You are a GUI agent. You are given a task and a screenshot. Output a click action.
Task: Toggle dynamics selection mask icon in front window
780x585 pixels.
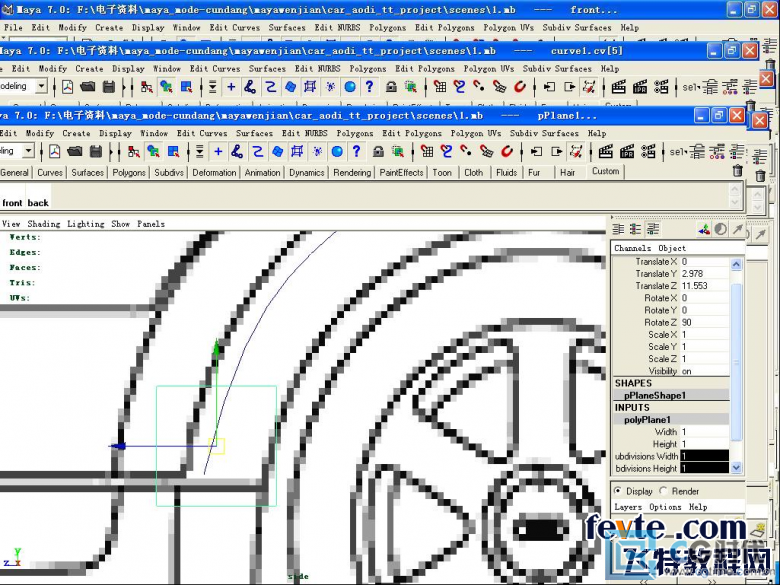pyautogui.click(x=317, y=151)
